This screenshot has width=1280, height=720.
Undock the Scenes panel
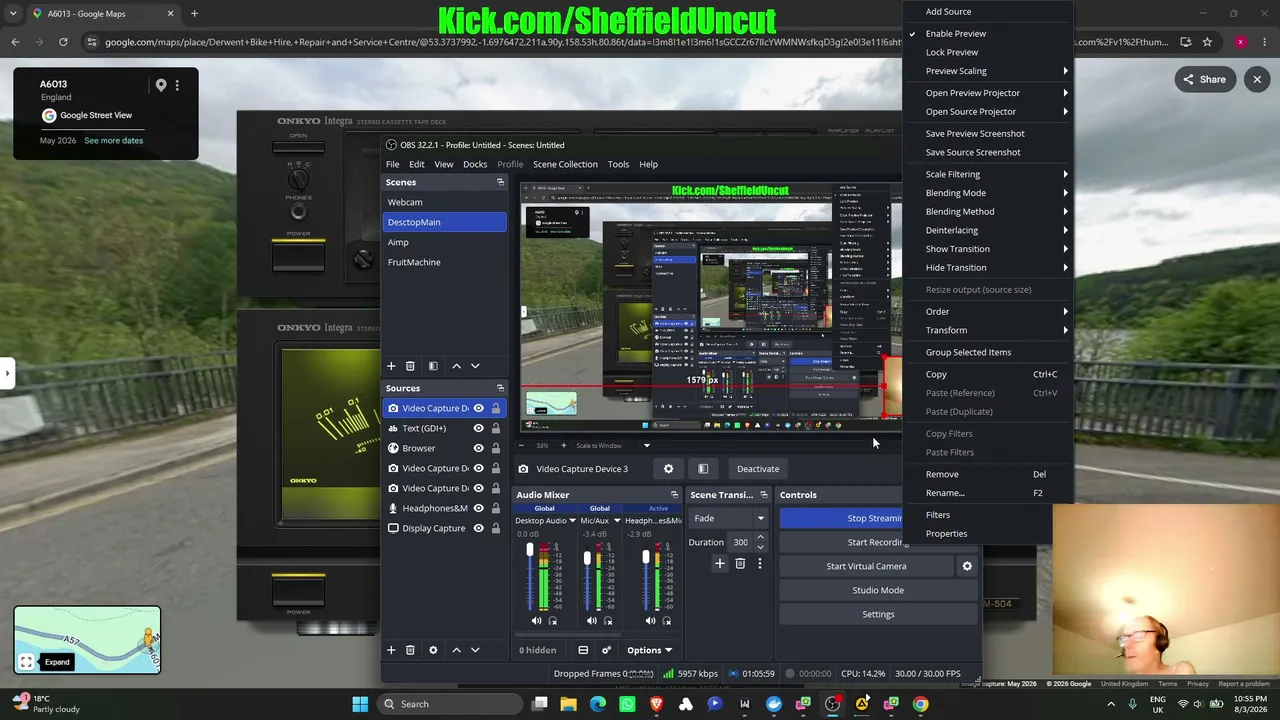tap(500, 182)
